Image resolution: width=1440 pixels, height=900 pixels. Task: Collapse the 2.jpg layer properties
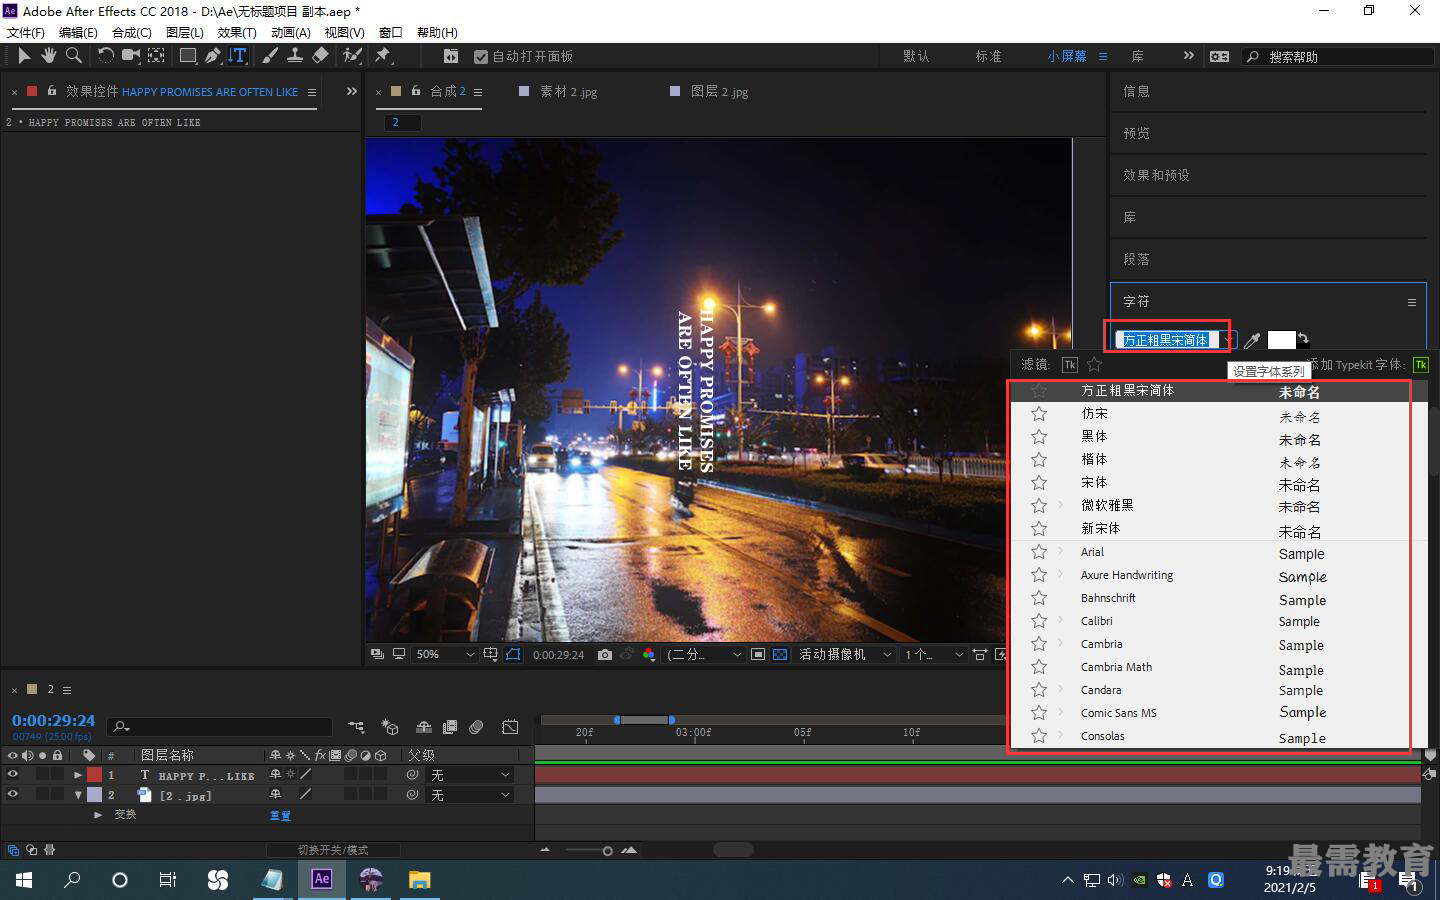coord(78,795)
